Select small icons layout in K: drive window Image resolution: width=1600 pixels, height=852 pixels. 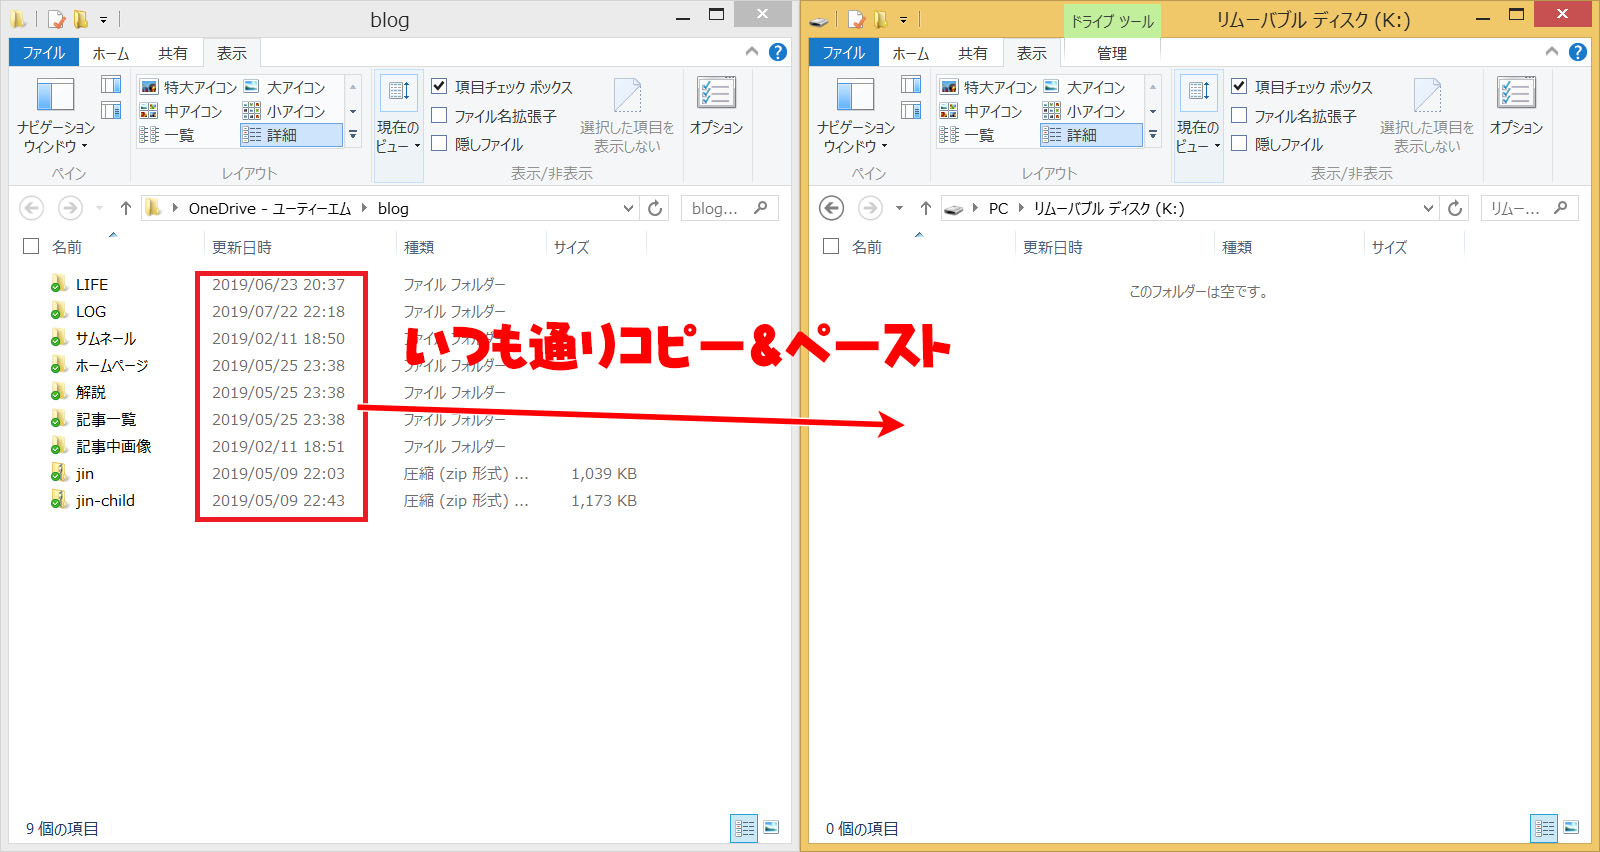point(1085,111)
